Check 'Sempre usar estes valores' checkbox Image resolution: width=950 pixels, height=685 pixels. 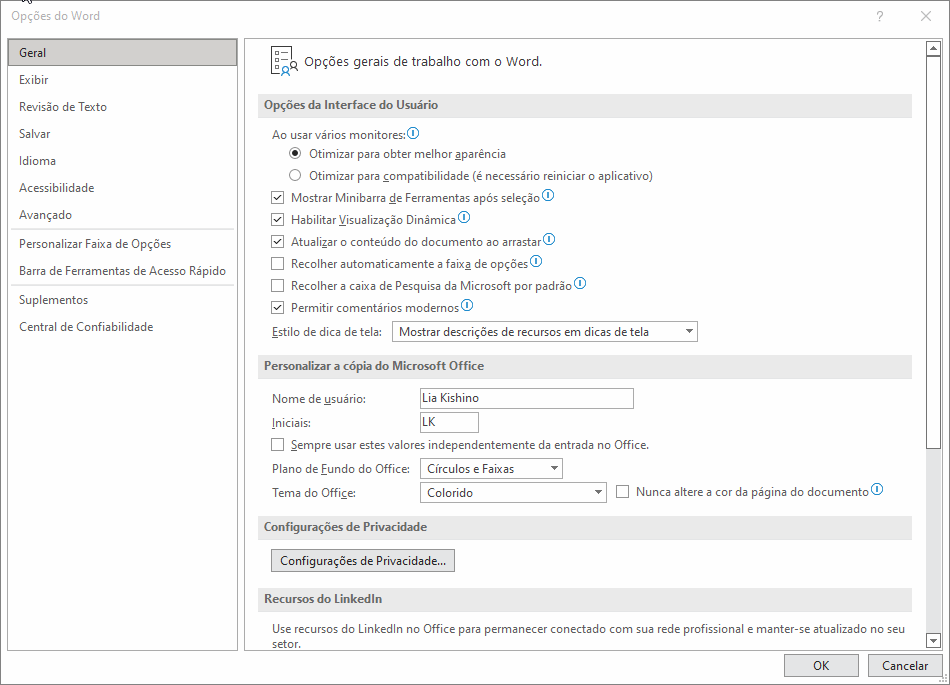point(277,445)
